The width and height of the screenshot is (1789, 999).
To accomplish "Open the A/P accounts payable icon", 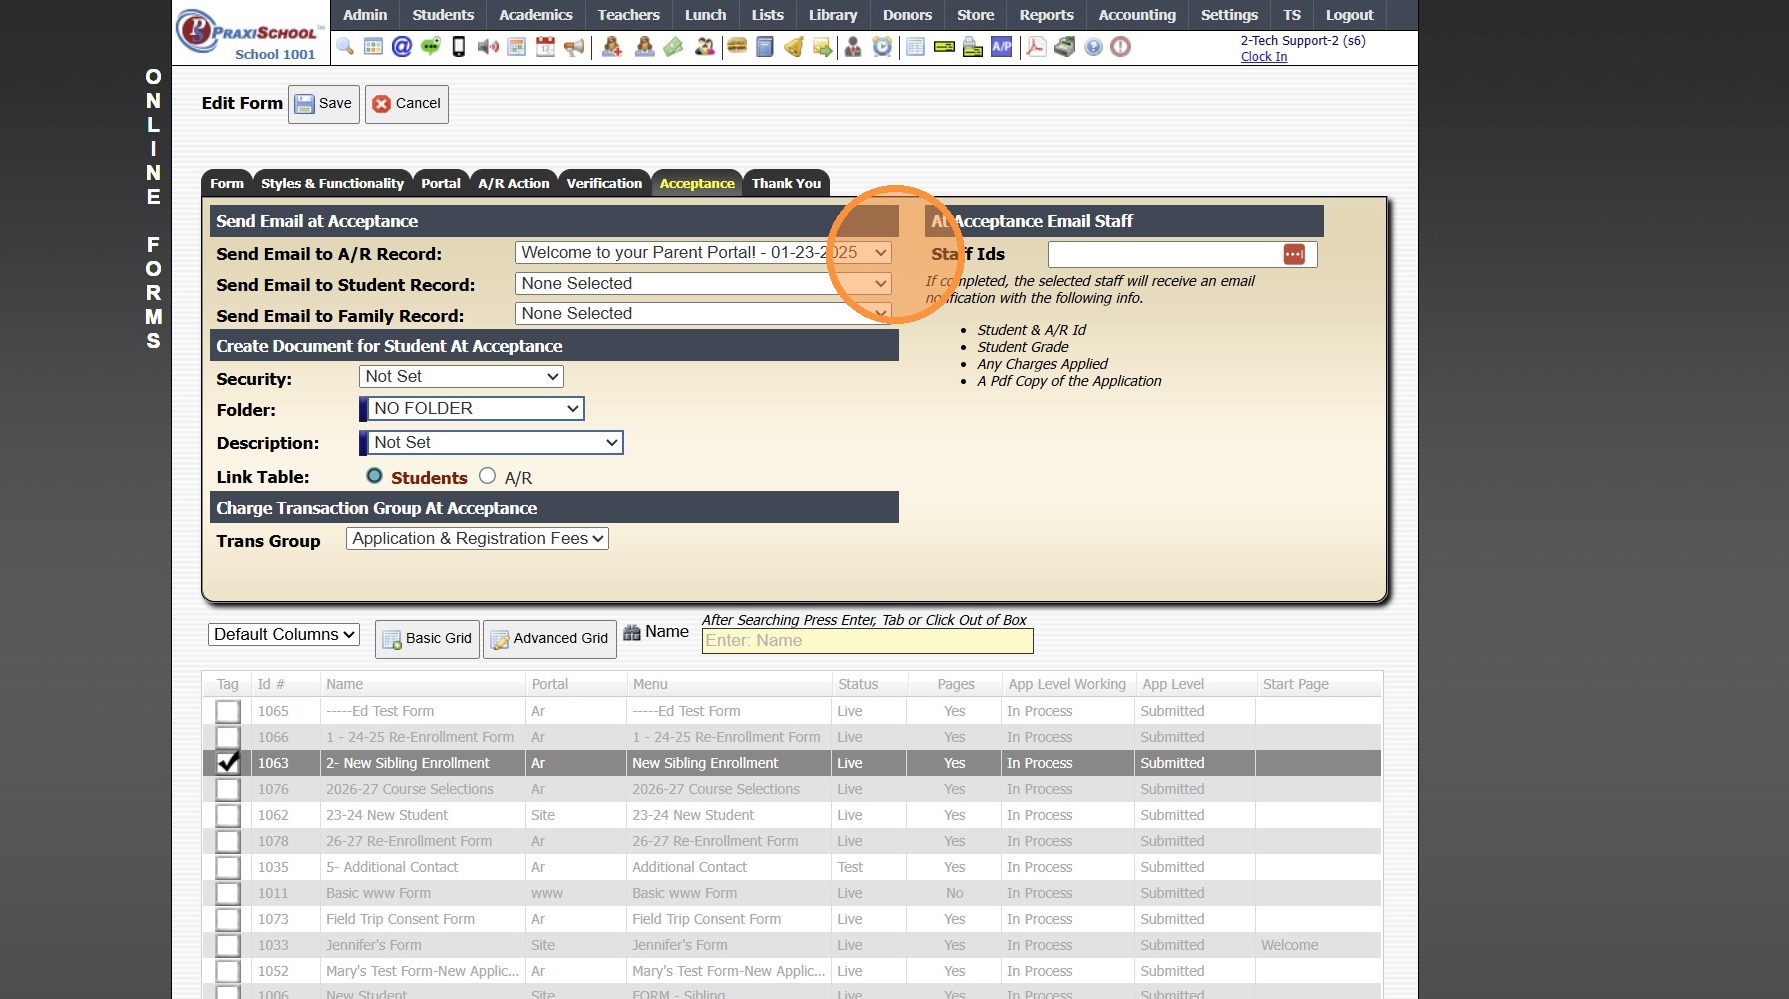I will (x=1001, y=47).
